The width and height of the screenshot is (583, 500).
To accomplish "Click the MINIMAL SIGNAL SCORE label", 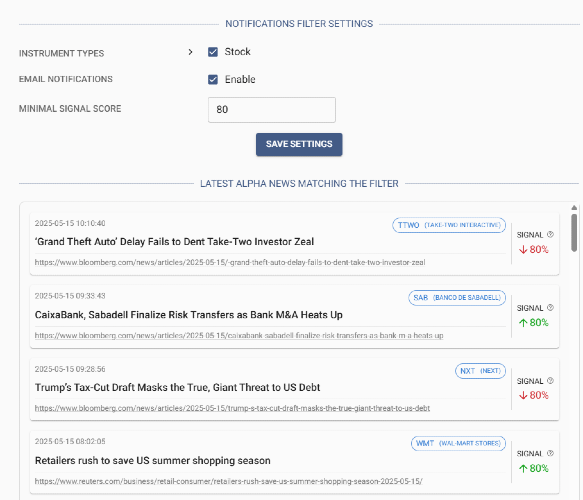I will (x=70, y=109).
